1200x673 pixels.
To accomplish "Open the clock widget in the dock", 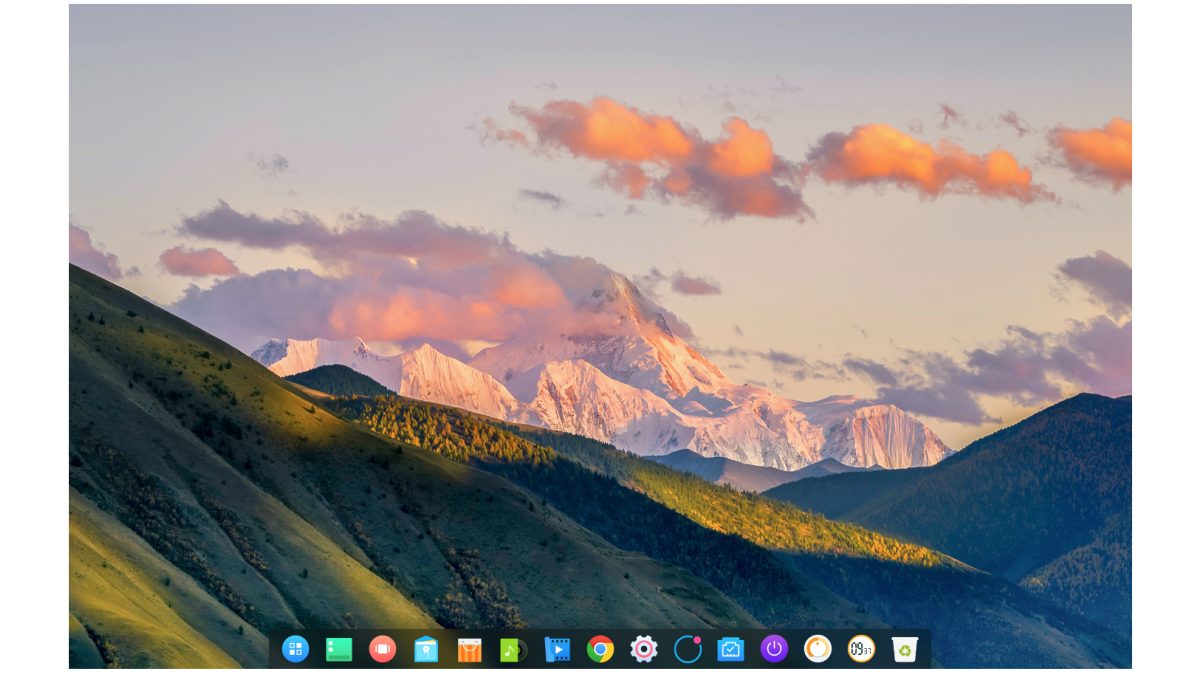I will (x=861, y=649).
